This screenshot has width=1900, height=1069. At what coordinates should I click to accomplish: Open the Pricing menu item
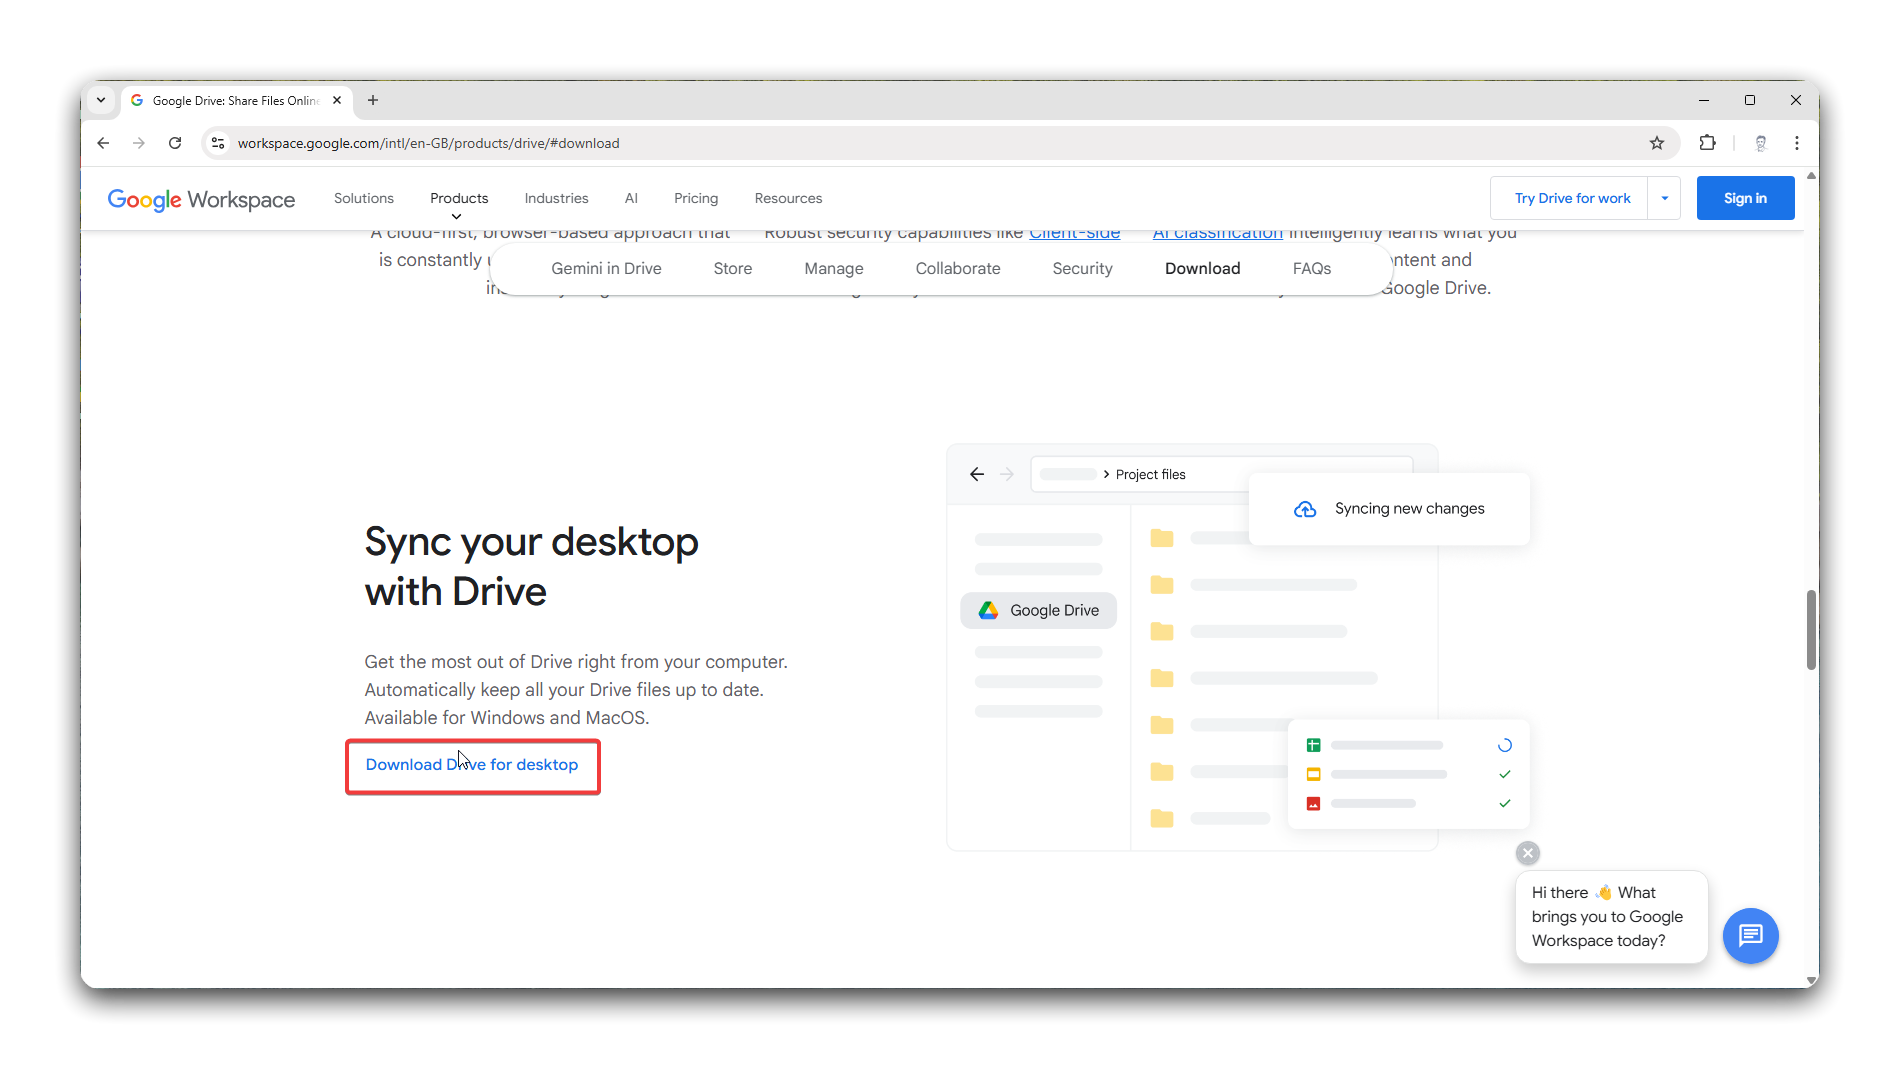(696, 198)
